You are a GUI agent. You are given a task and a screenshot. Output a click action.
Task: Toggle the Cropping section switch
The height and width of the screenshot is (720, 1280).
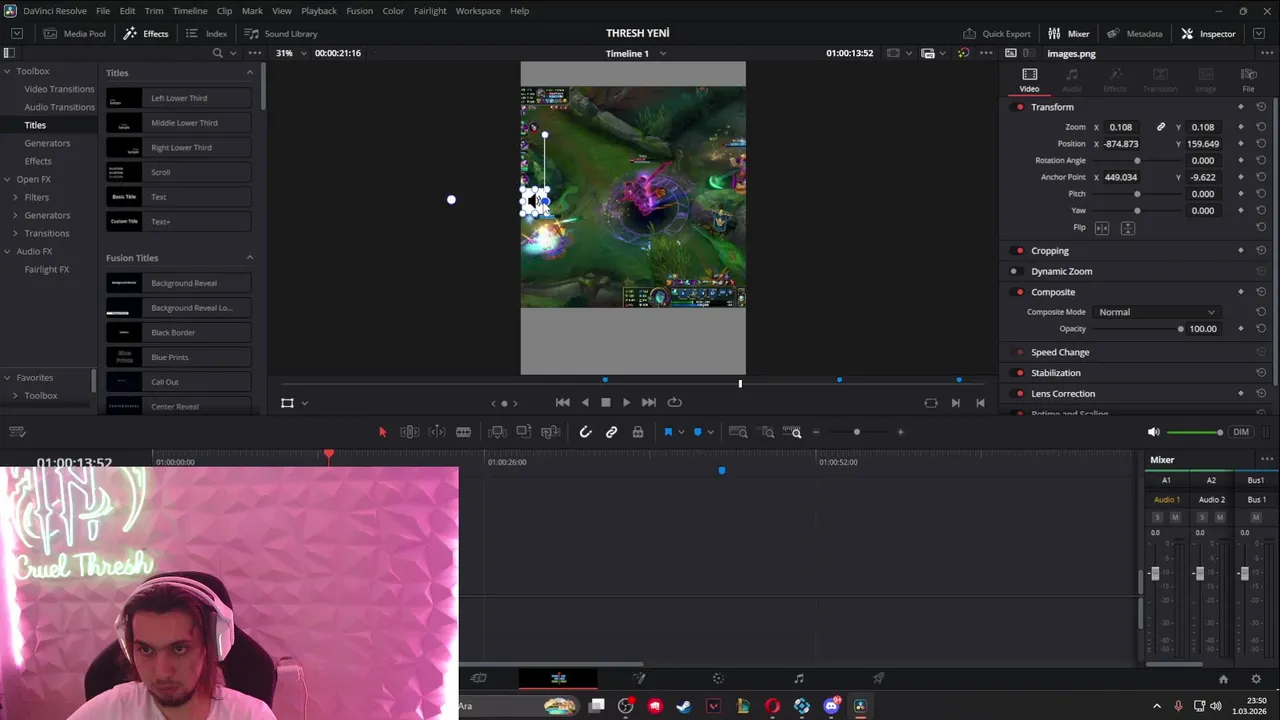click(x=1019, y=251)
